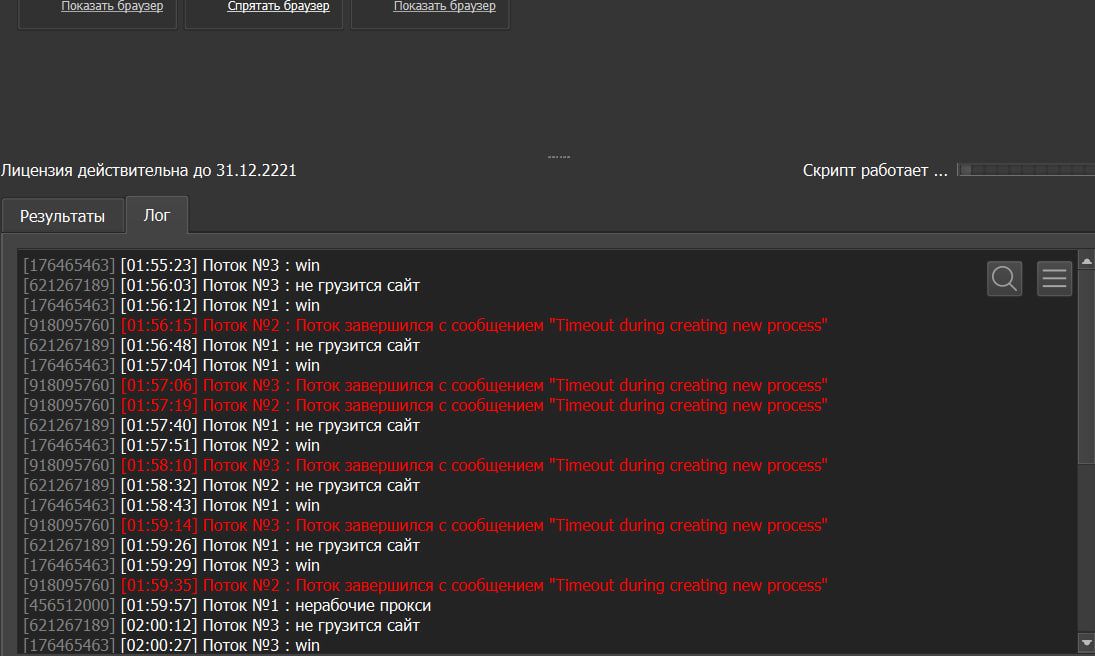Select the red error entry at 01:56:15

(x=474, y=326)
